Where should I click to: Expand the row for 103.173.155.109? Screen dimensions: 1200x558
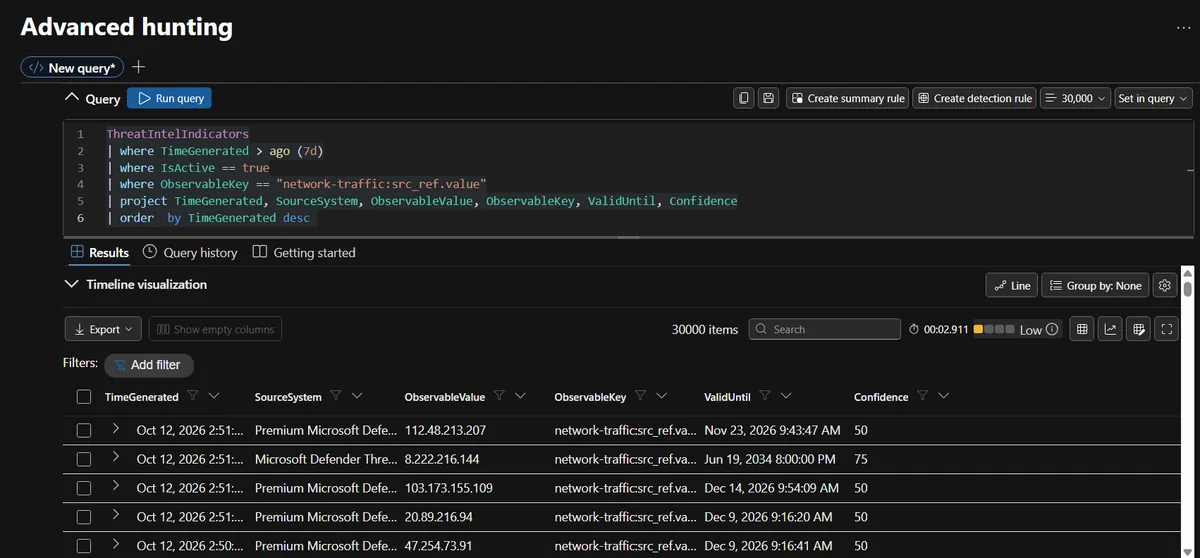click(x=116, y=486)
